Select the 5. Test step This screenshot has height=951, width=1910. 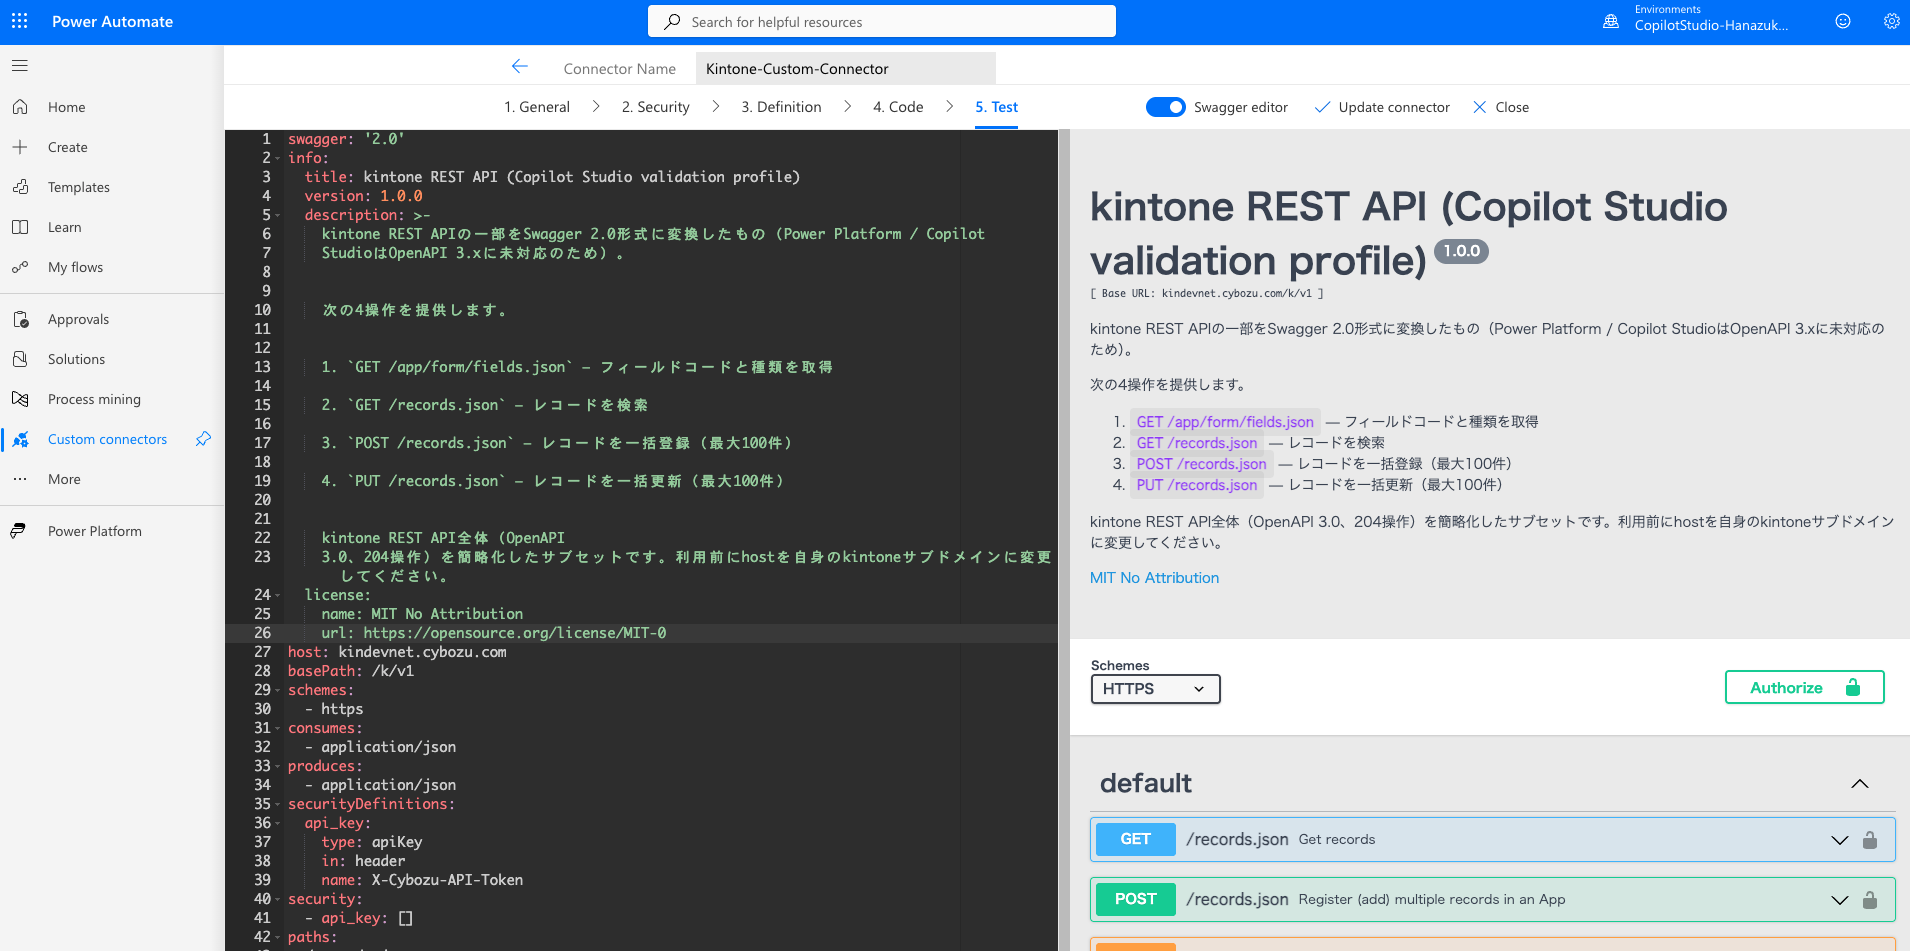[x=997, y=107]
